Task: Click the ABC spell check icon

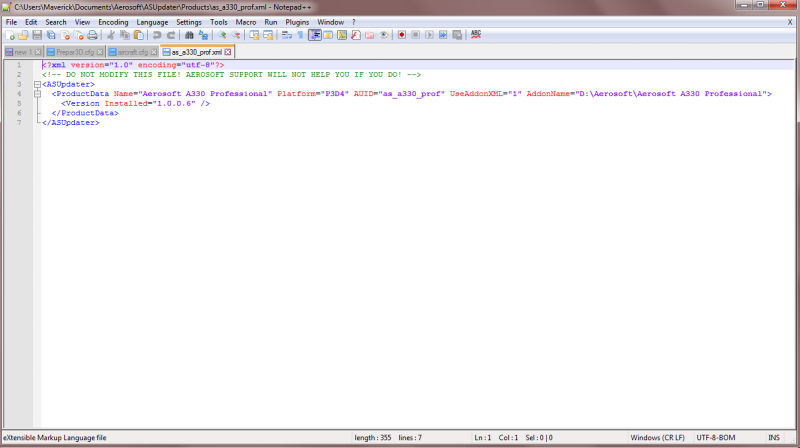Action: (476, 35)
